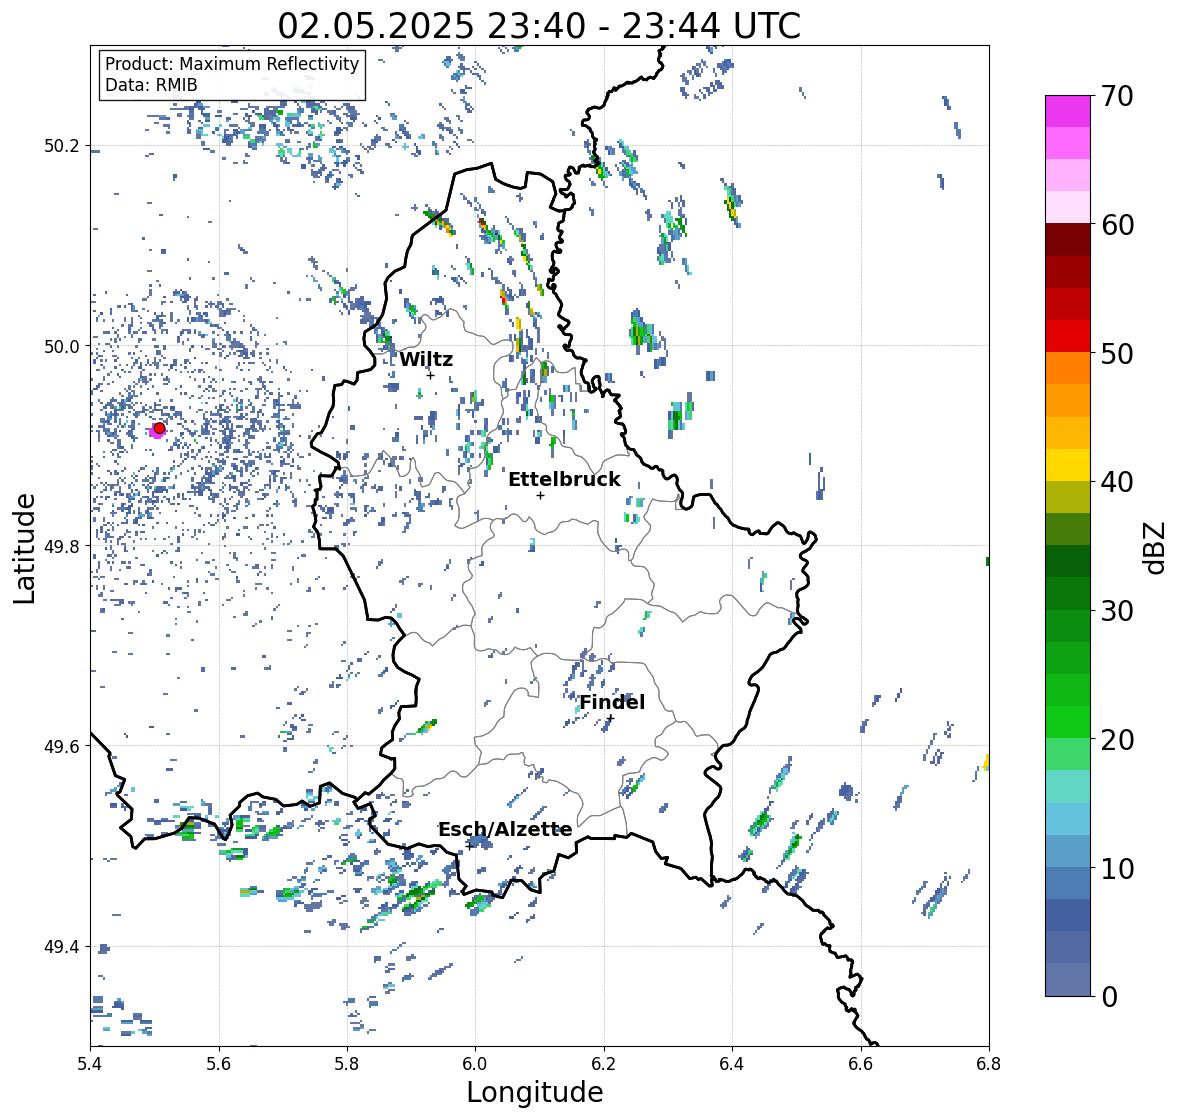Click the bright green colorbar segment above 20
The width and height of the screenshot is (1179, 1117).
(x=1068, y=722)
